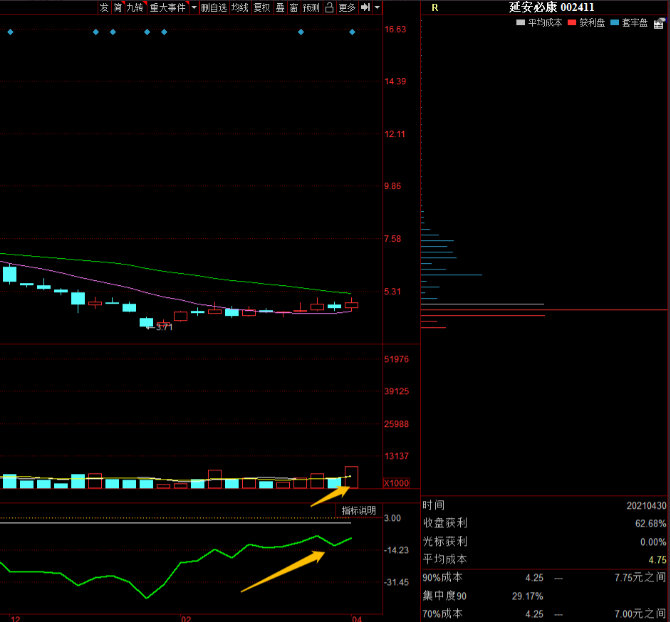The image size is (670, 622).
Task: Expand the dropdown arrow beside the right-arrow icon
Action: click(x=377, y=7)
